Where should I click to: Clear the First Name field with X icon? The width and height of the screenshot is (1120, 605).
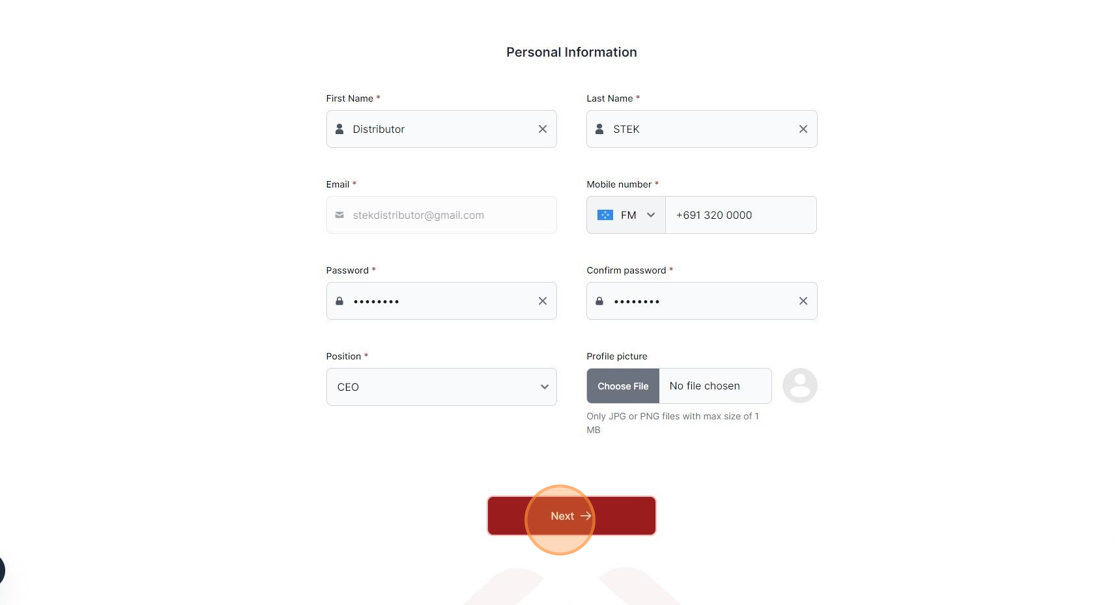point(543,129)
